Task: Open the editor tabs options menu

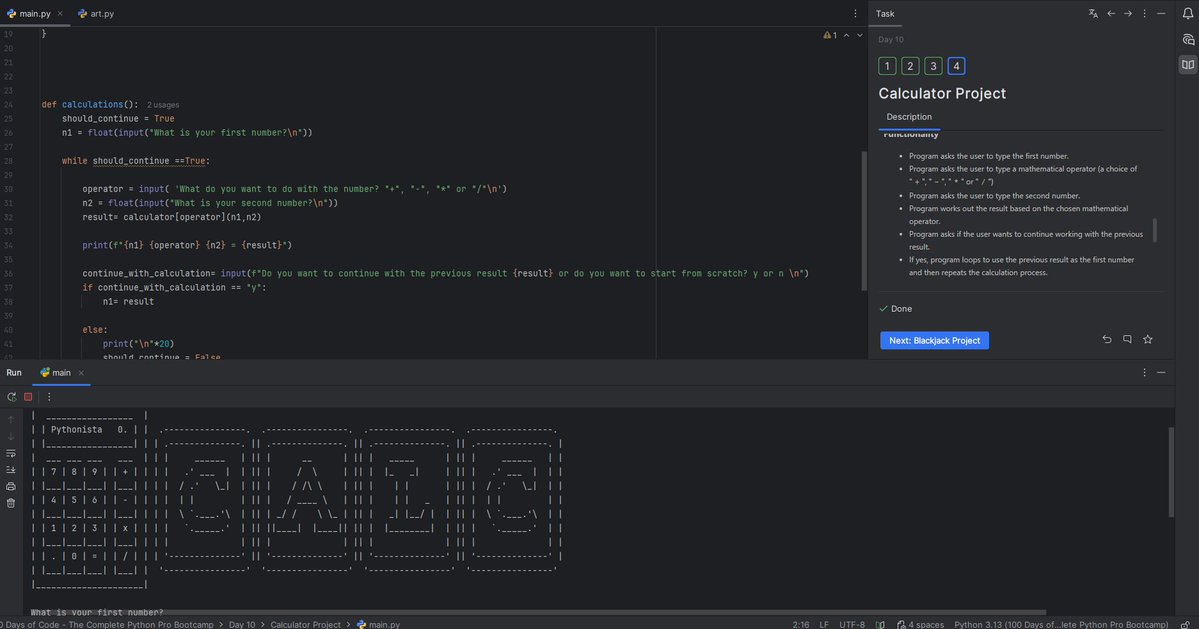Action: click(x=855, y=14)
